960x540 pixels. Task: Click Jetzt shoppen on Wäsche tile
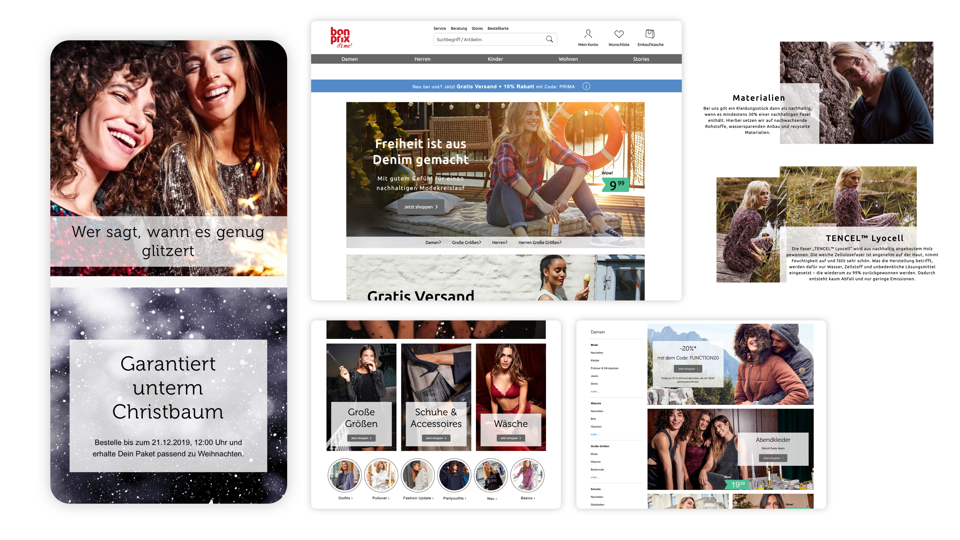511,438
